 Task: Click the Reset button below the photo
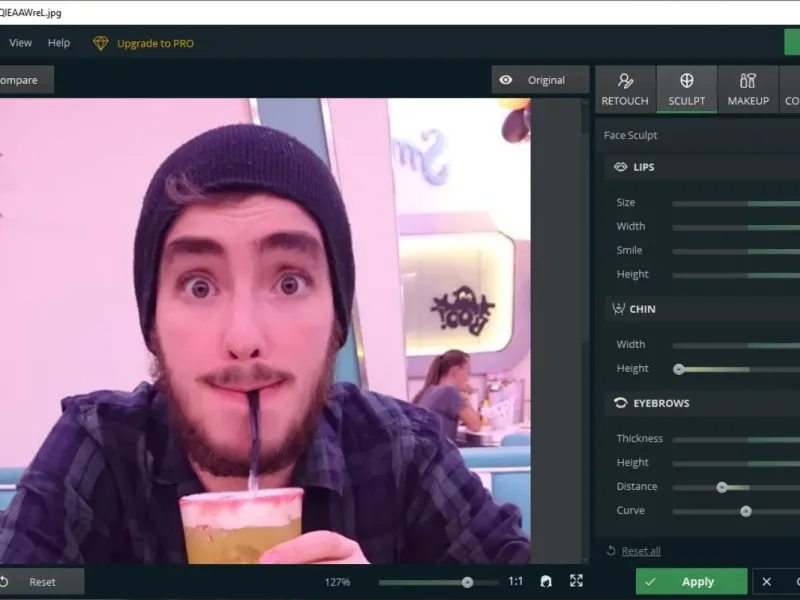42,582
